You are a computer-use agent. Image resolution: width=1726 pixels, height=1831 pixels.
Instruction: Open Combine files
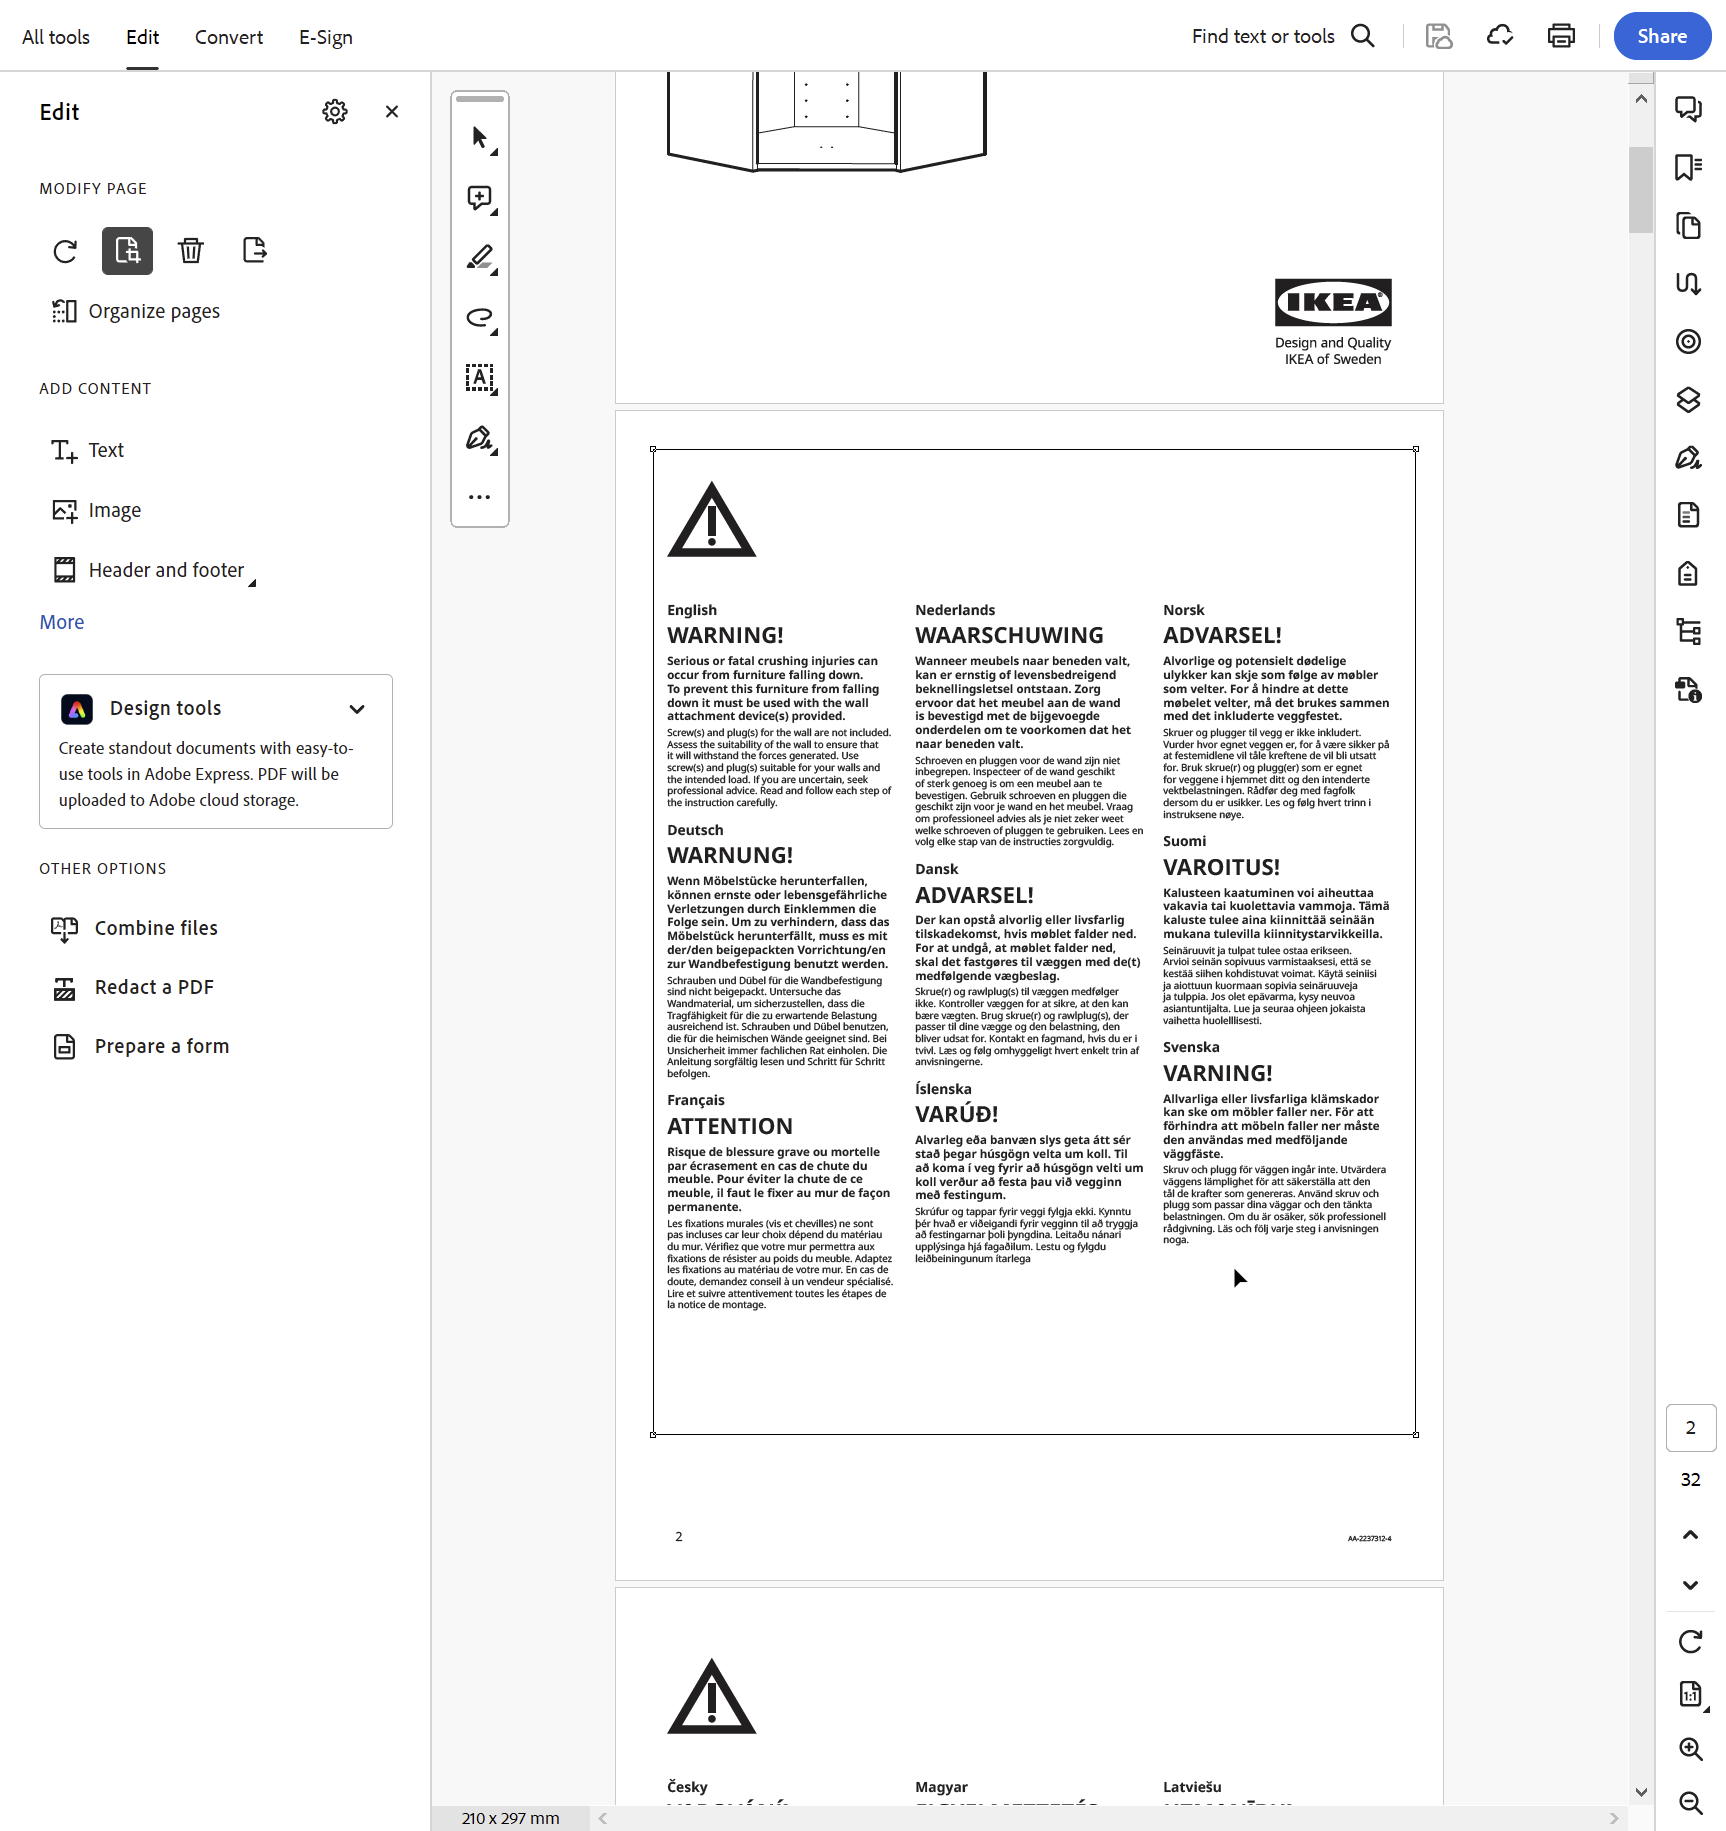[x=155, y=928]
